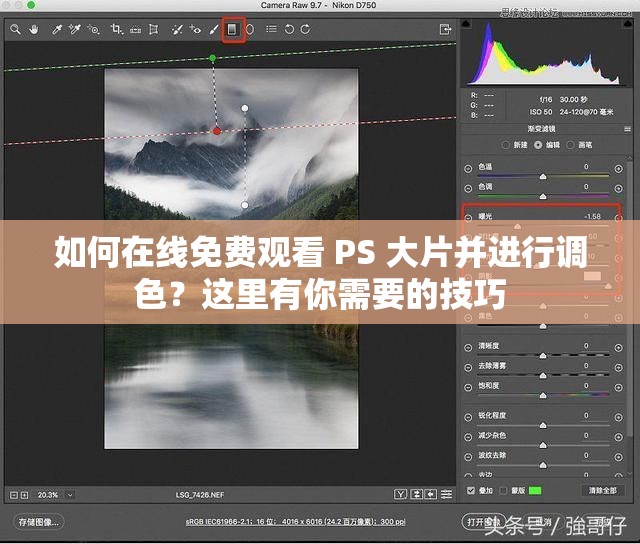The image size is (640, 544).
Task: Click the minus icon for 色调
Action: point(468,189)
